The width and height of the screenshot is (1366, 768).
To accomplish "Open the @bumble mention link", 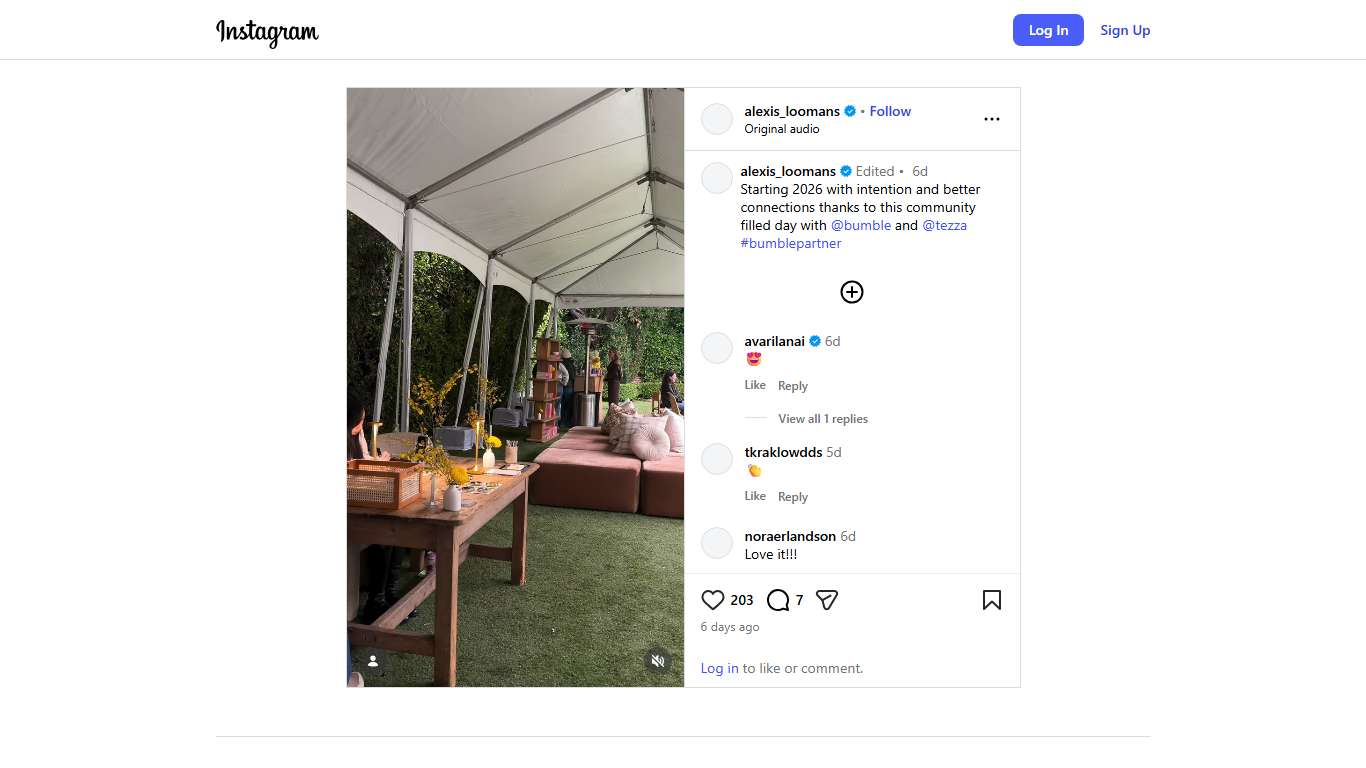I will click(x=860, y=225).
